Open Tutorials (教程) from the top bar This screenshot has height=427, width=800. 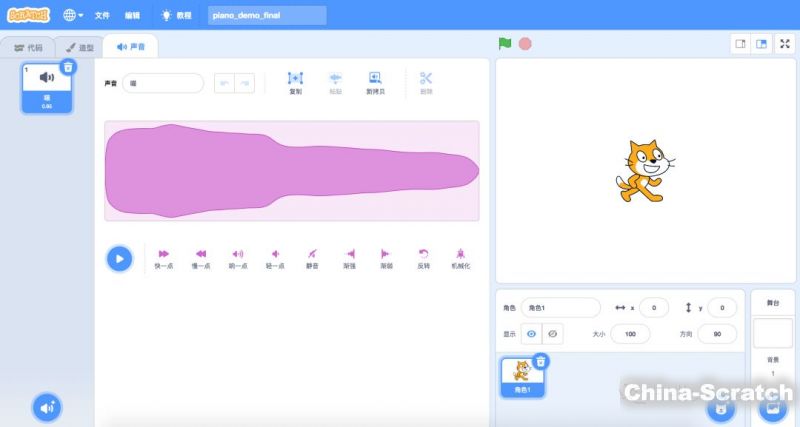click(177, 16)
